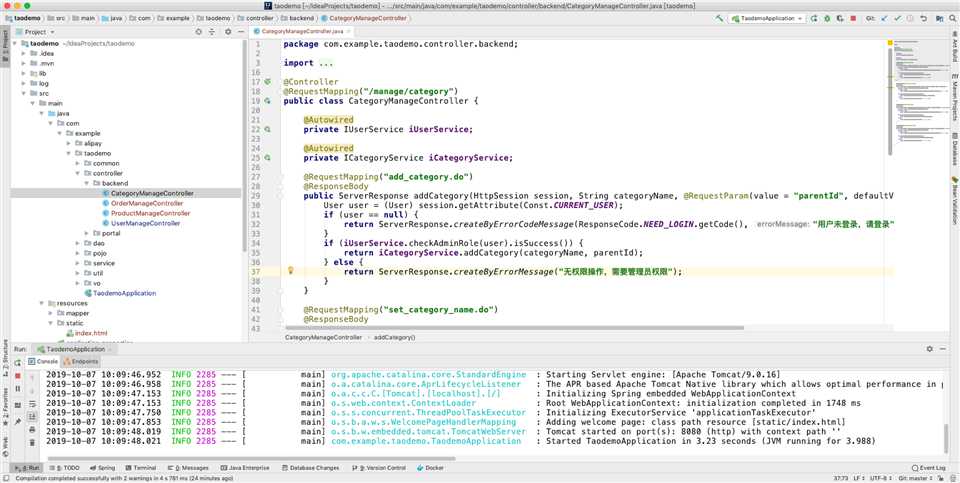The width and height of the screenshot is (960, 483).
Task: Select the TaodemoApplication run tab
Action: pyautogui.click(x=75, y=349)
